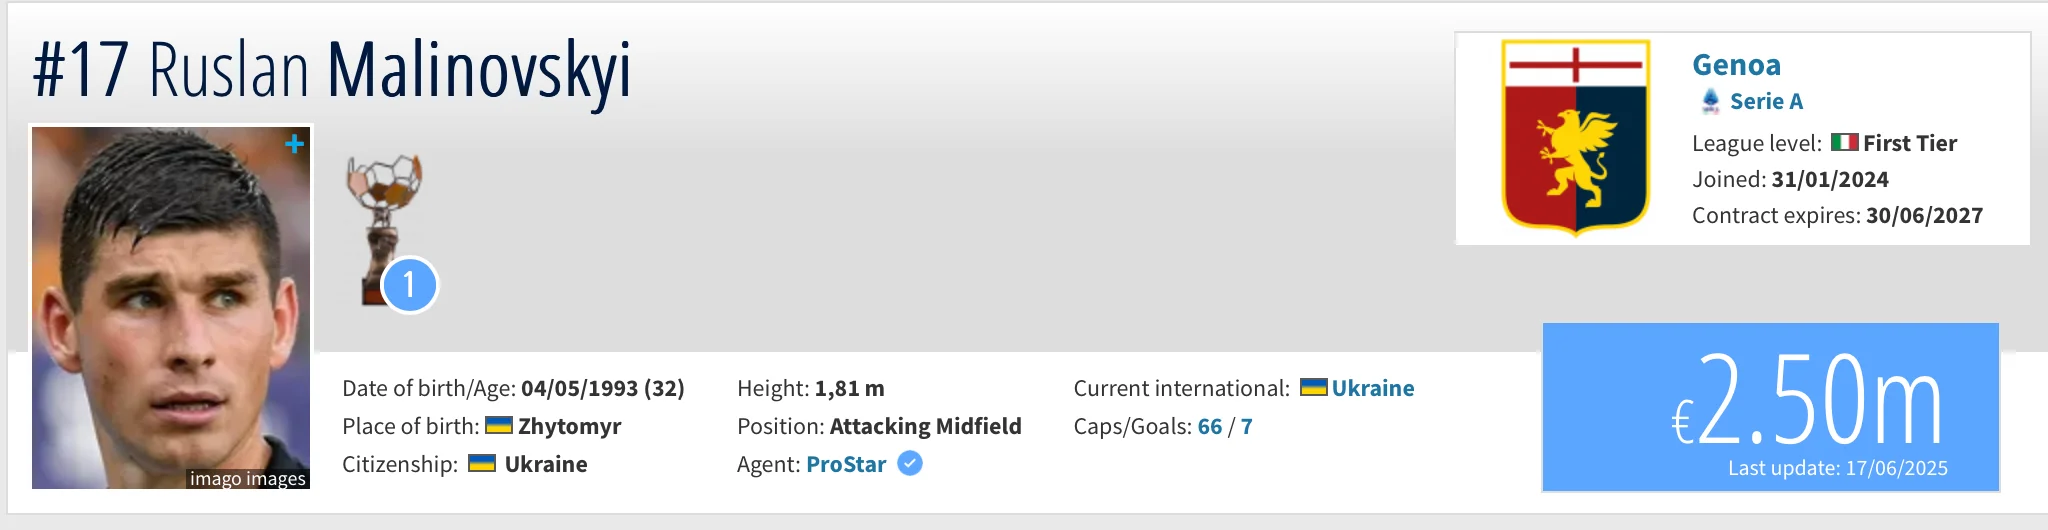Open the Serie A league link
The image size is (2048, 530).
1766,101
